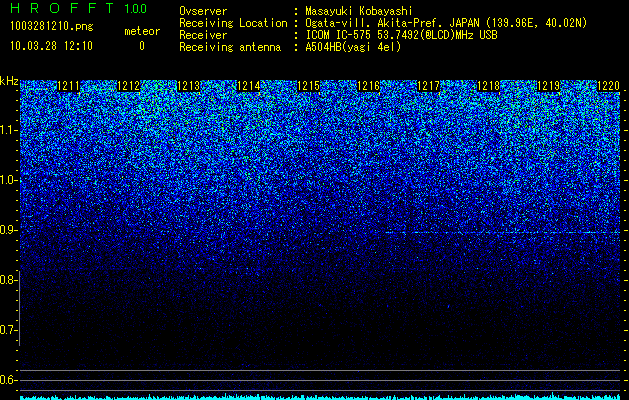Click the 0.7 kHz axis label
This screenshot has height=400, width=629.
point(8,330)
